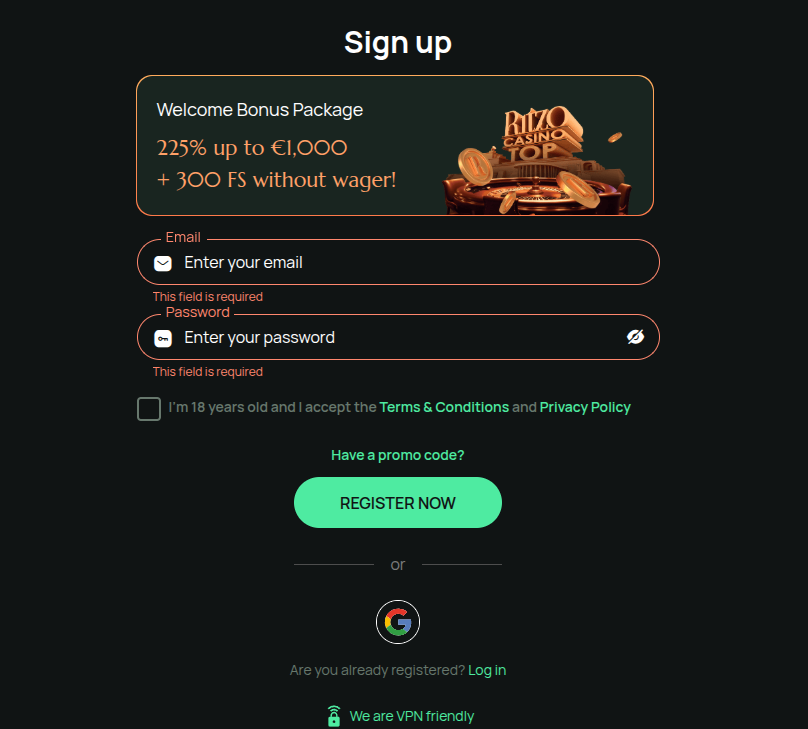Click the Welcome Bonus Package title
The image size is (808, 729).
point(260,110)
